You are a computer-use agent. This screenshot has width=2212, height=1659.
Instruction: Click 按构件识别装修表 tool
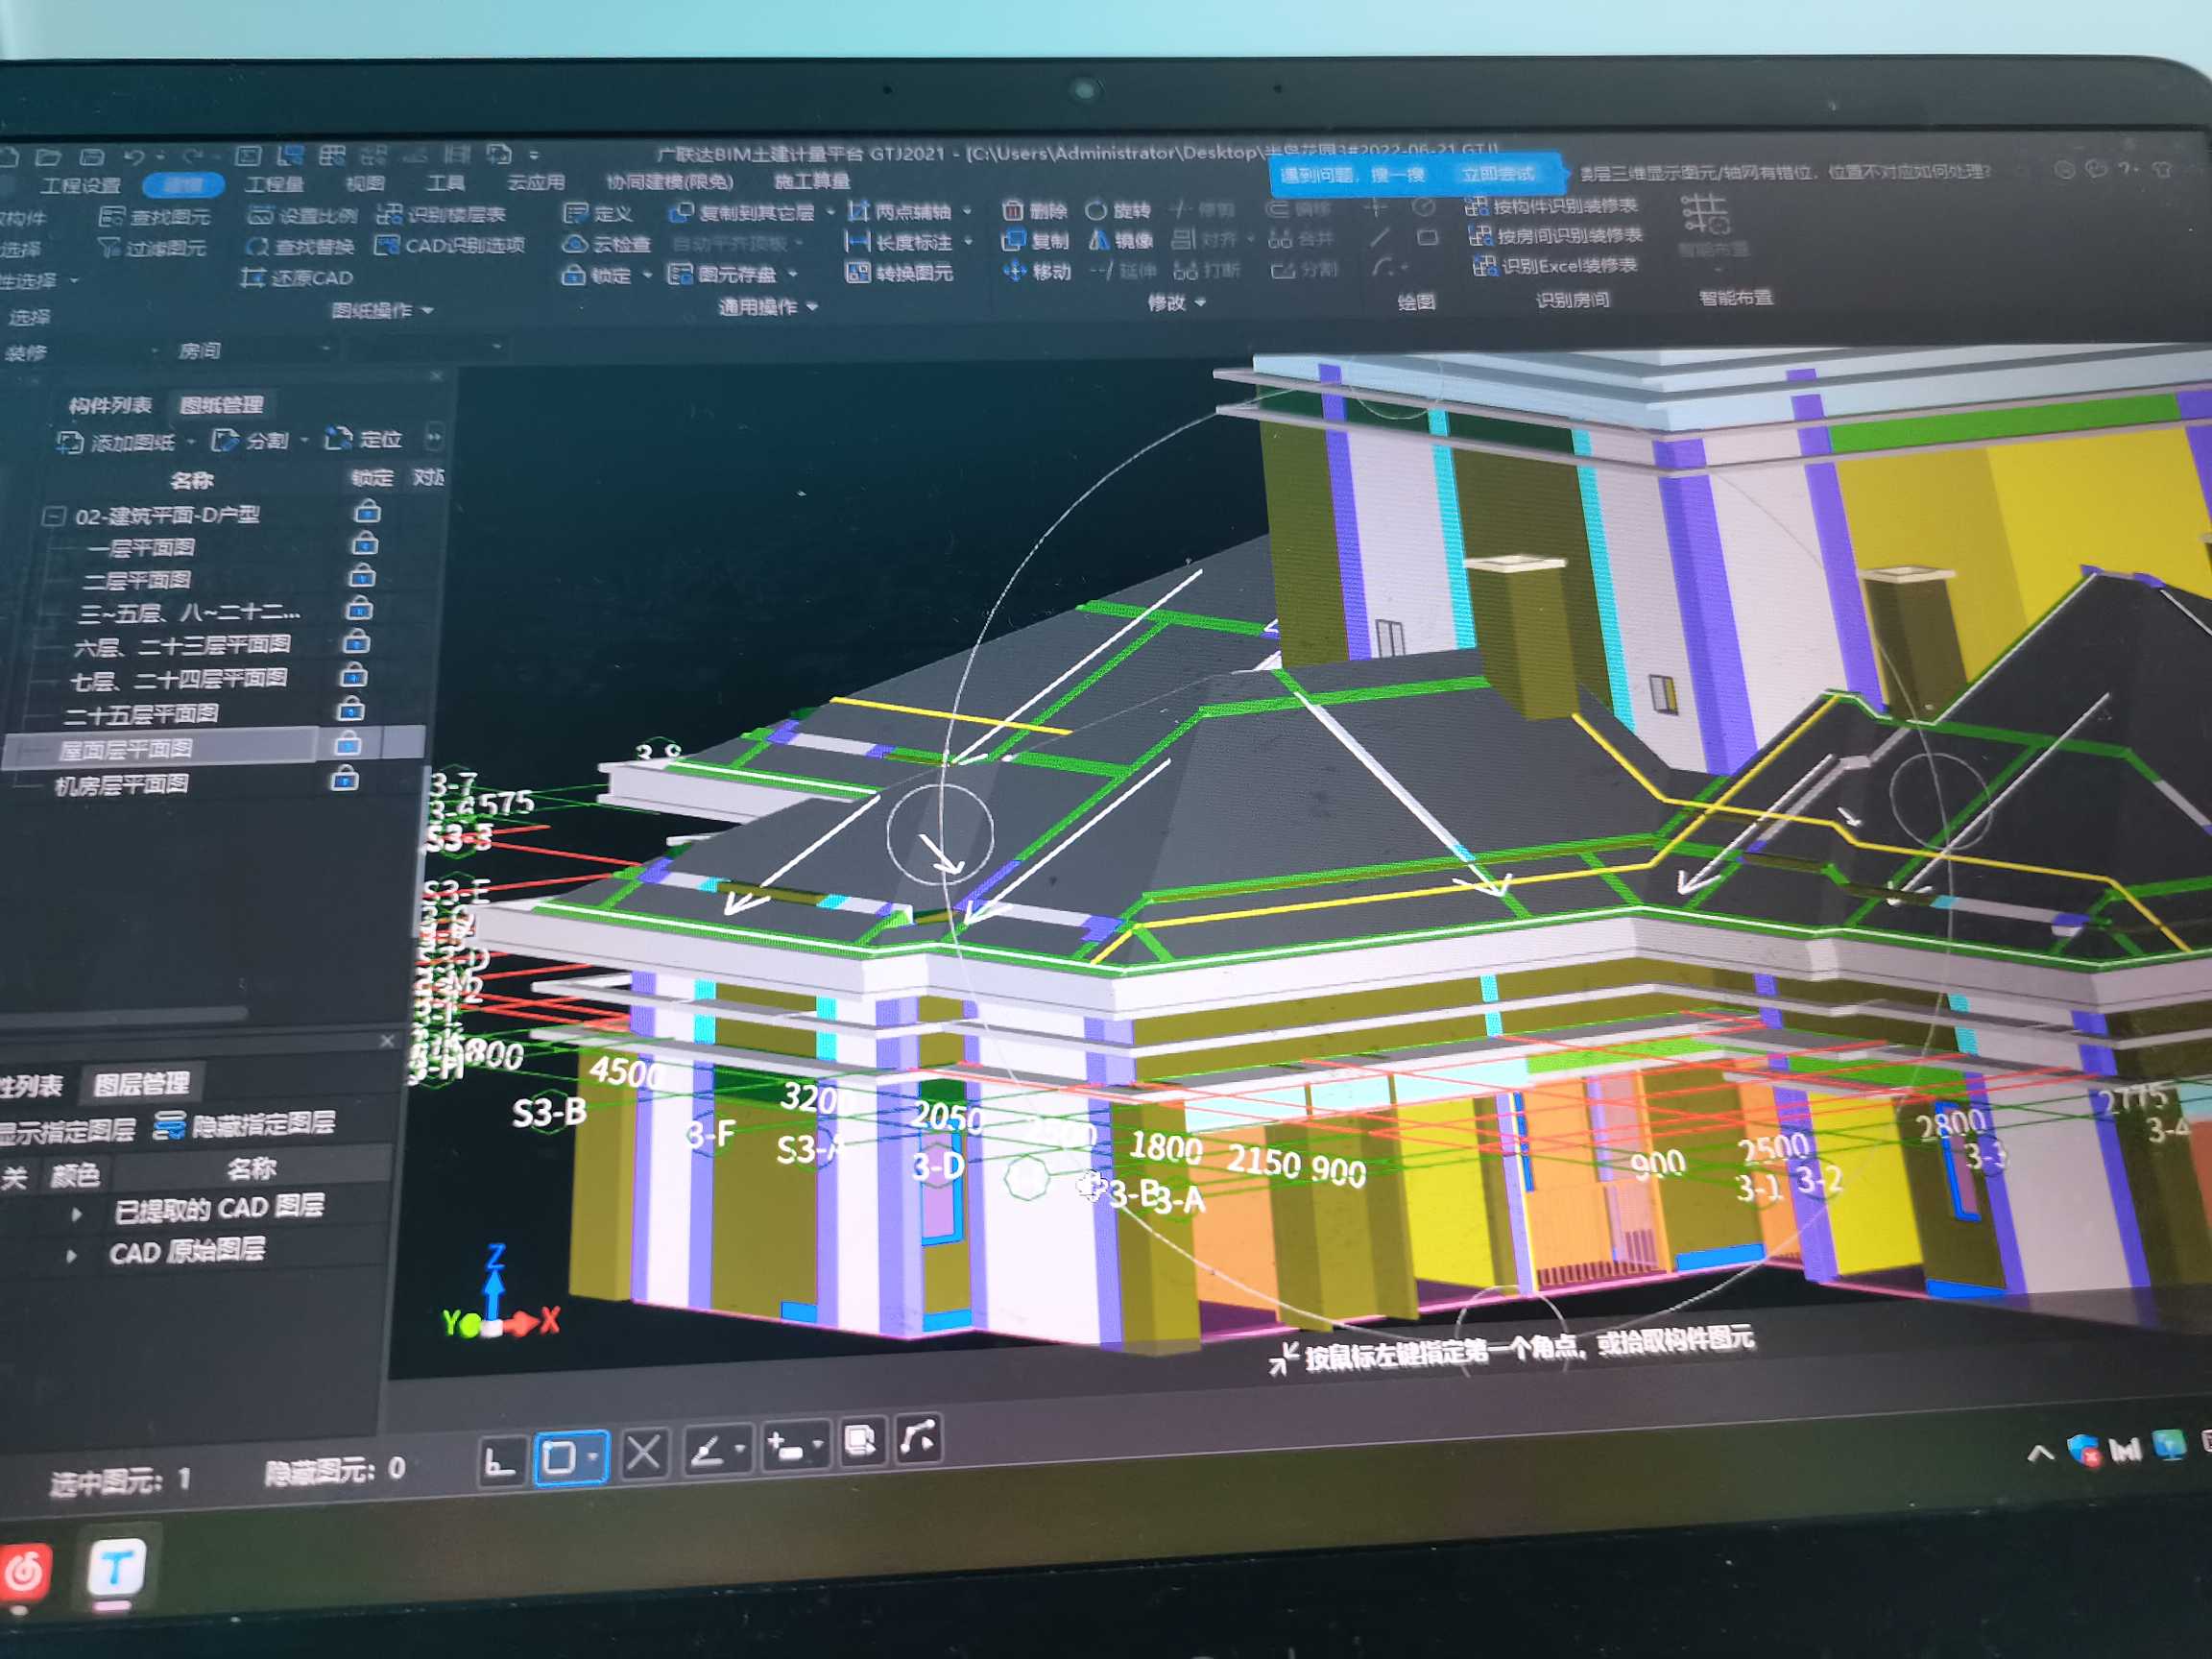point(1552,206)
